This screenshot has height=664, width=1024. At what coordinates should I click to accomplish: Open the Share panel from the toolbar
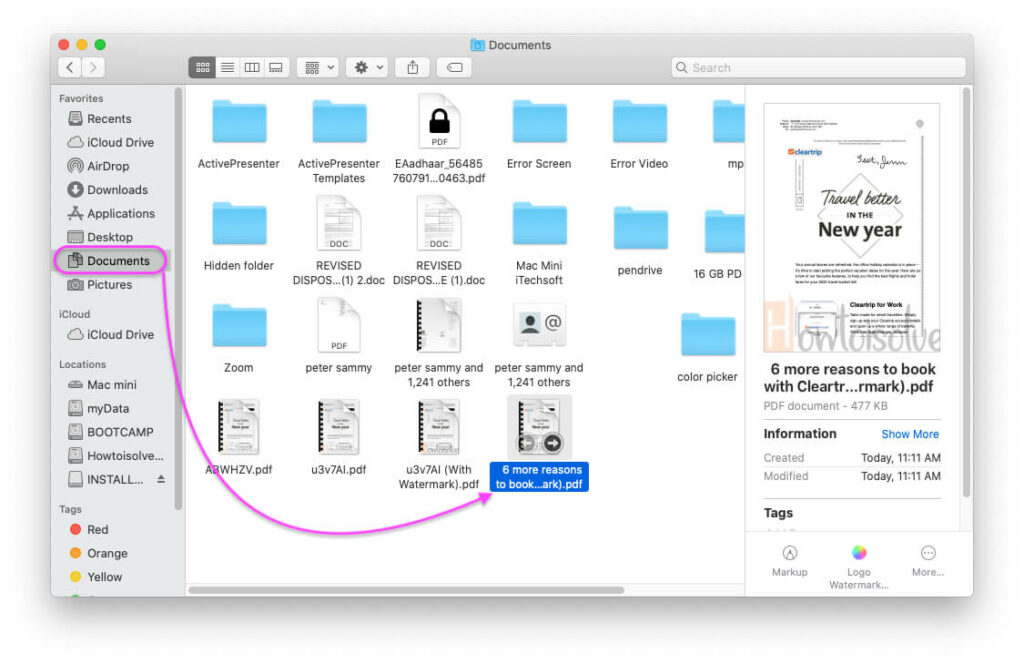[x=412, y=67]
